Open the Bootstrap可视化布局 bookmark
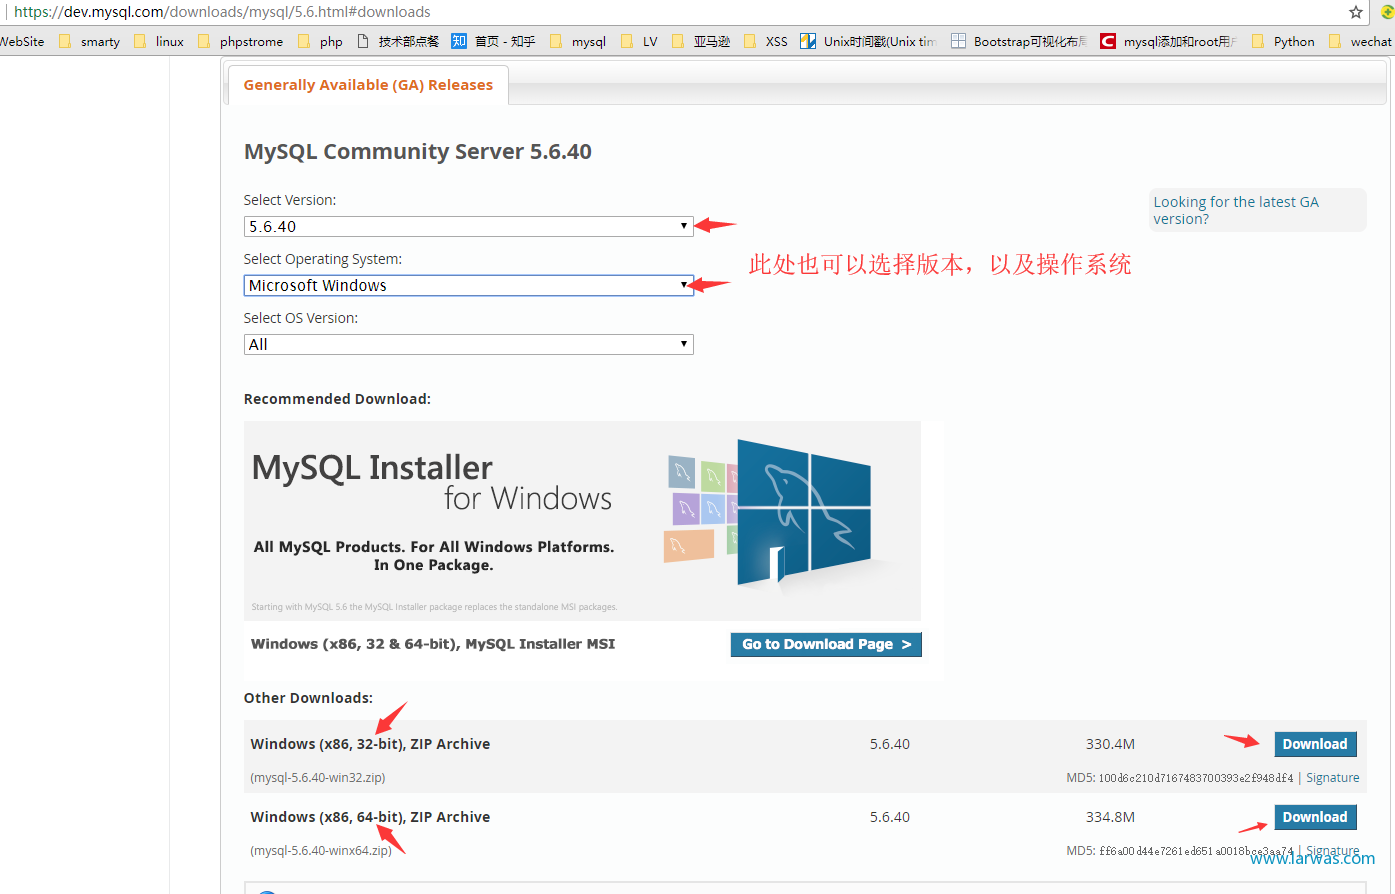This screenshot has width=1395, height=894. (1019, 41)
